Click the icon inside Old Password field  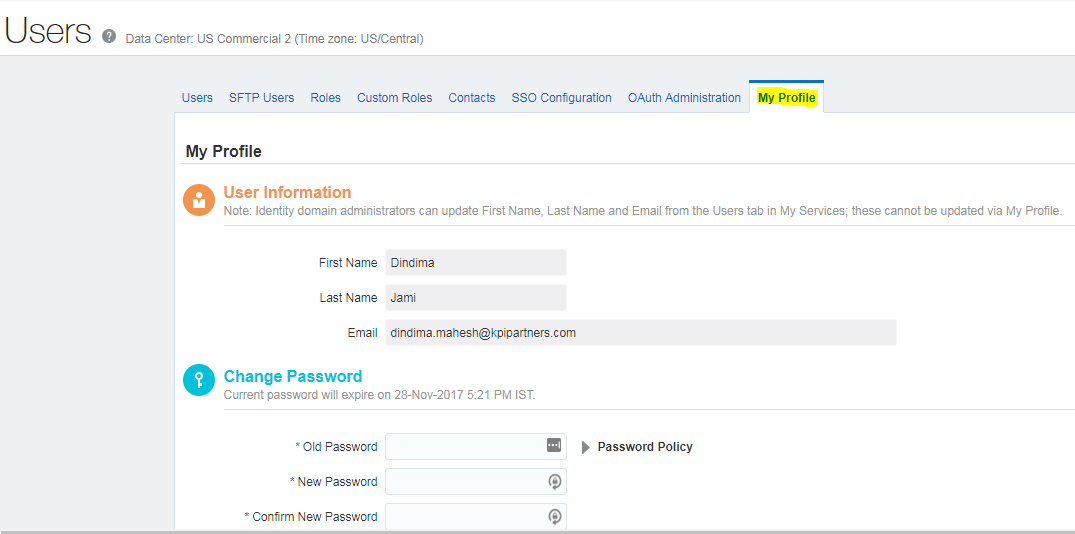pos(554,446)
